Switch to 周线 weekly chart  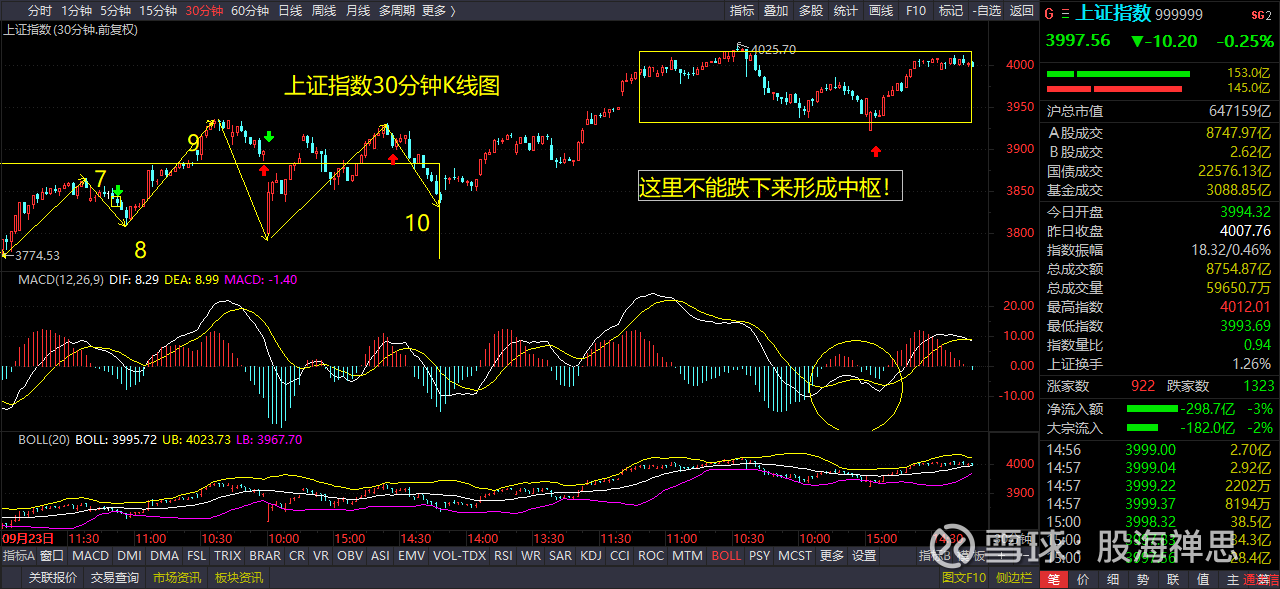coord(324,11)
